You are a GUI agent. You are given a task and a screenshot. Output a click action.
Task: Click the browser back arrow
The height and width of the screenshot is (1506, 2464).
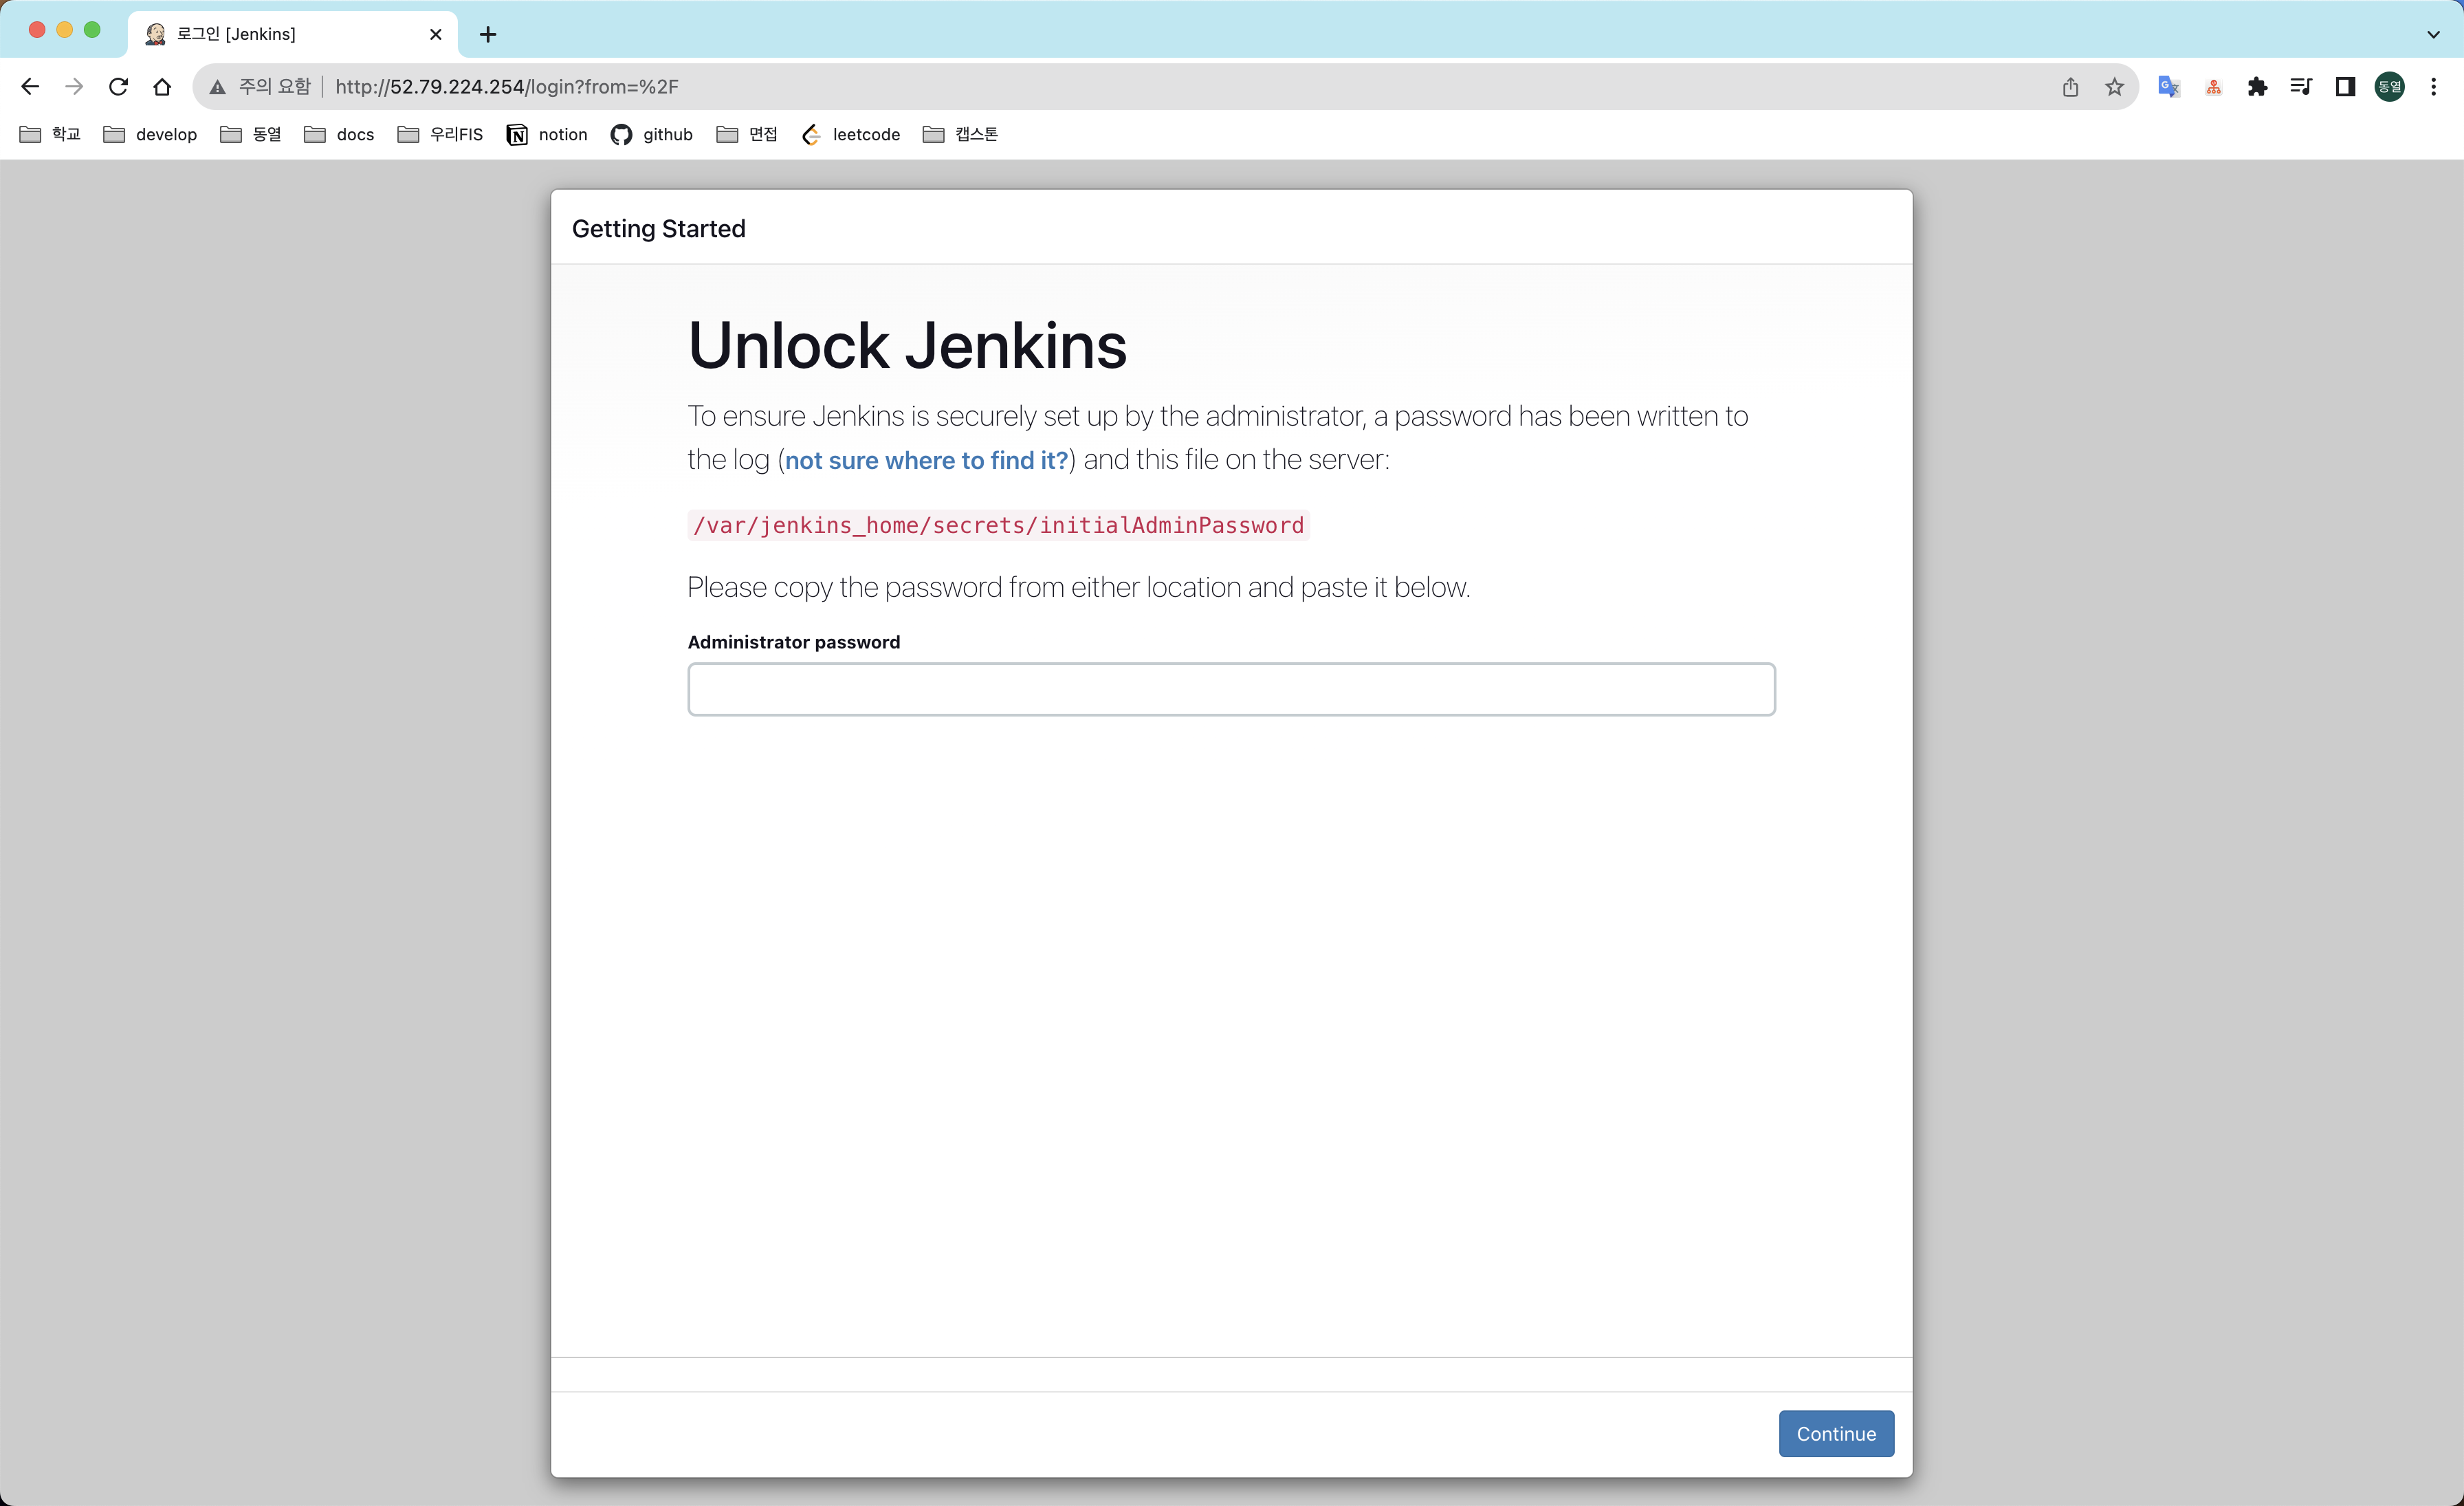tap(30, 87)
